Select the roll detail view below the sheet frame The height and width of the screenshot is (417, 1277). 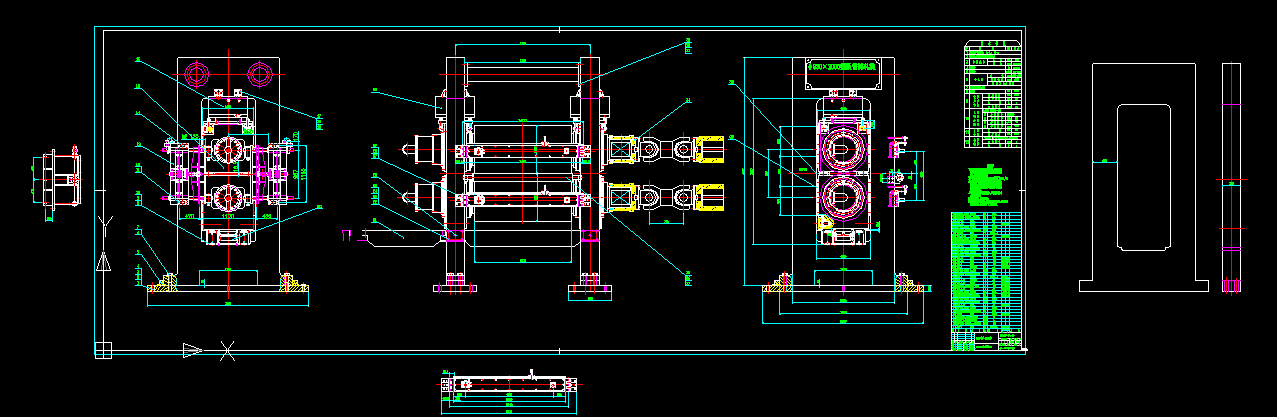(511, 389)
